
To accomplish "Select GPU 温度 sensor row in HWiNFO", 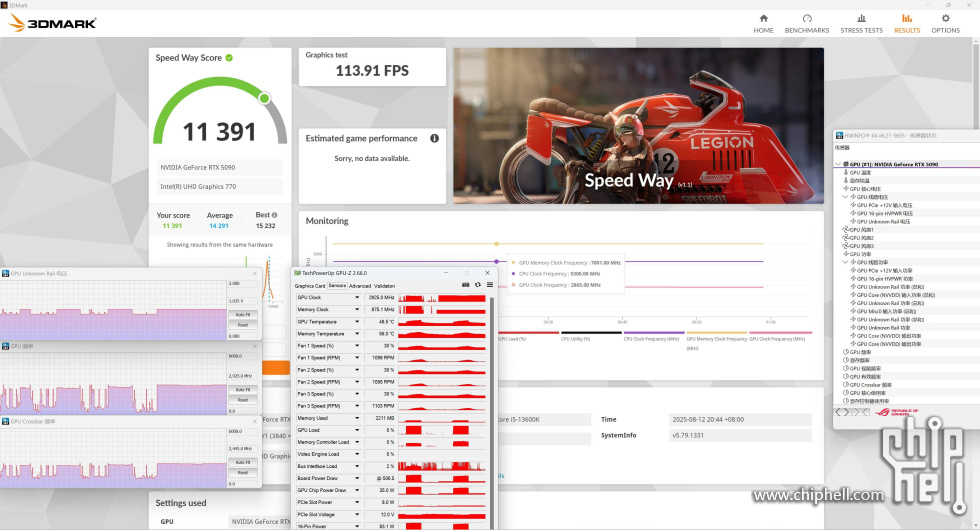I will pyautogui.click(x=860, y=172).
